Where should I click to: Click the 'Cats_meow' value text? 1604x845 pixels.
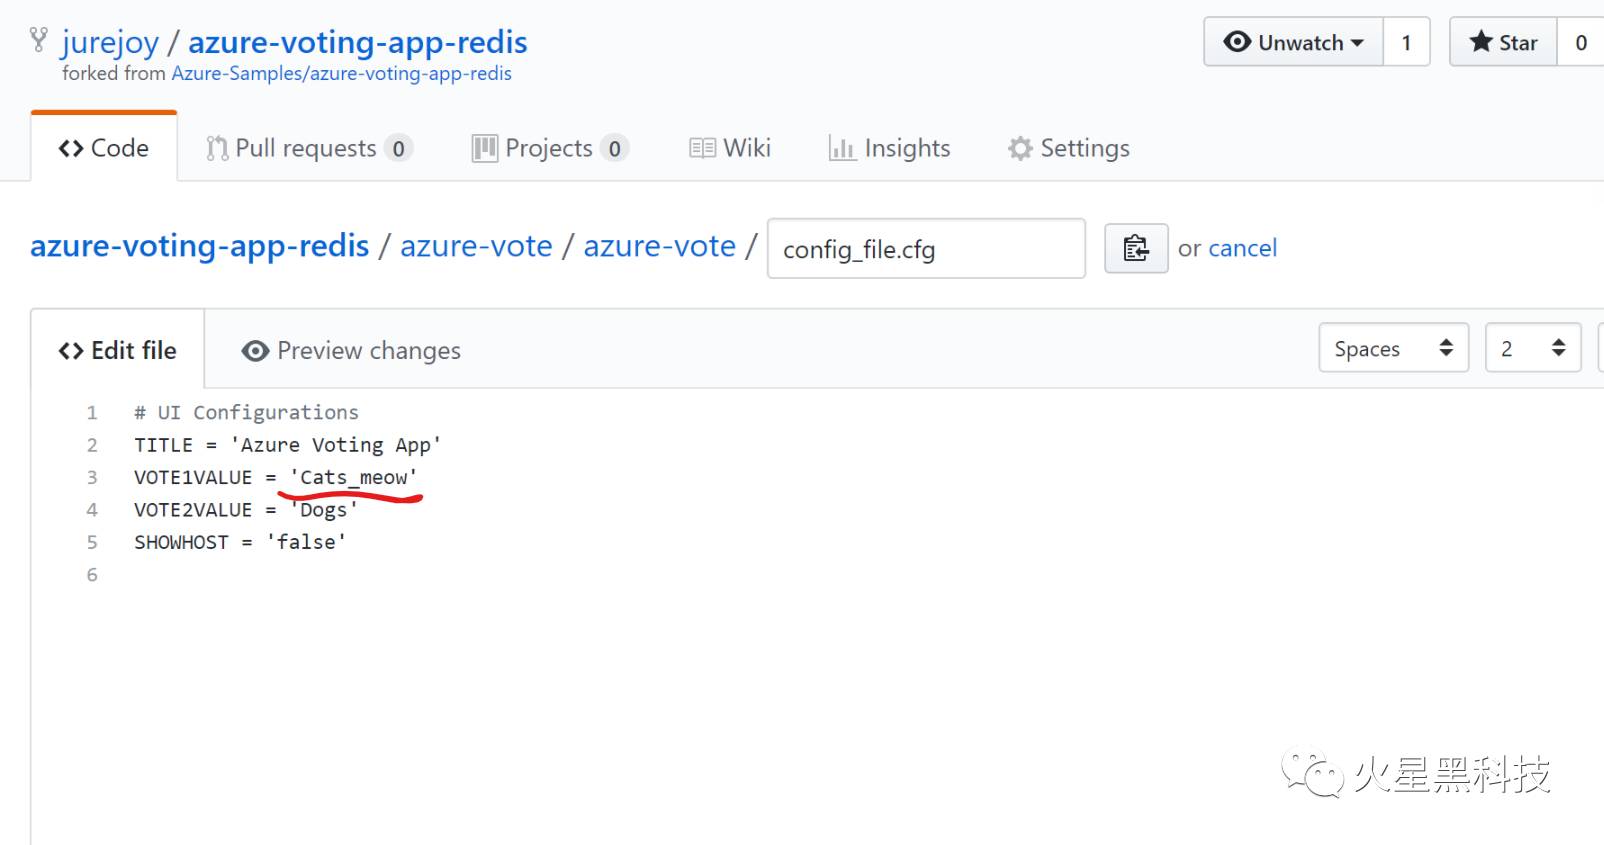pyautogui.click(x=354, y=477)
